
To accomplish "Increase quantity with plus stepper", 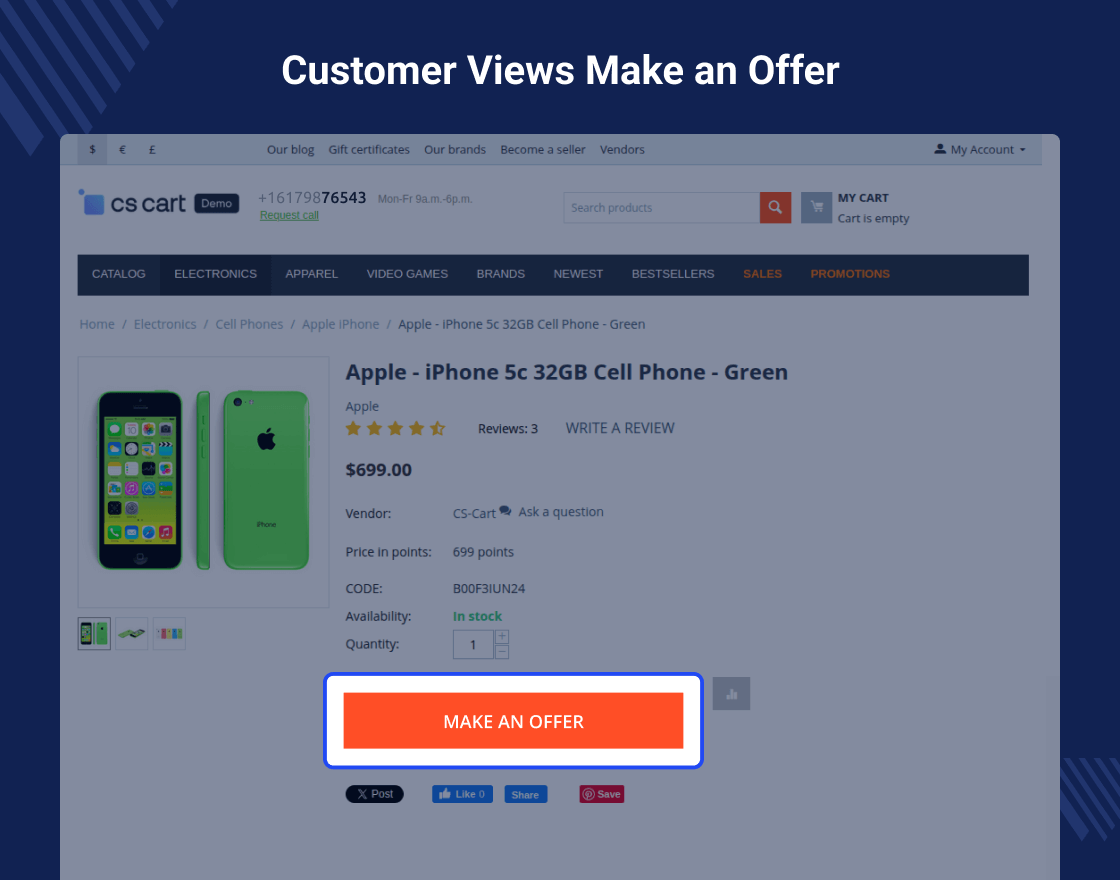I will tap(502, 637).
